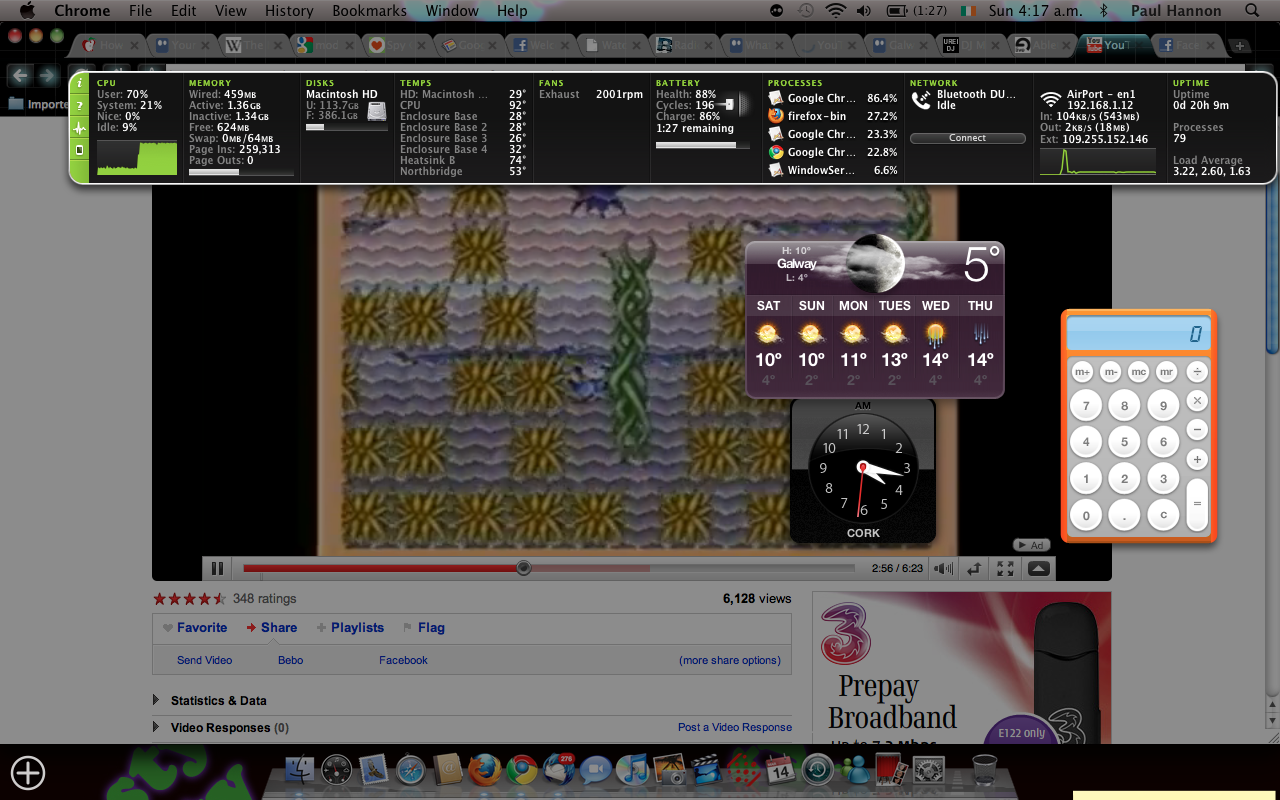Screen dimensions: 1280x800
Task: Click the video progress scrubber handle
Action: (x=523, y=568)
